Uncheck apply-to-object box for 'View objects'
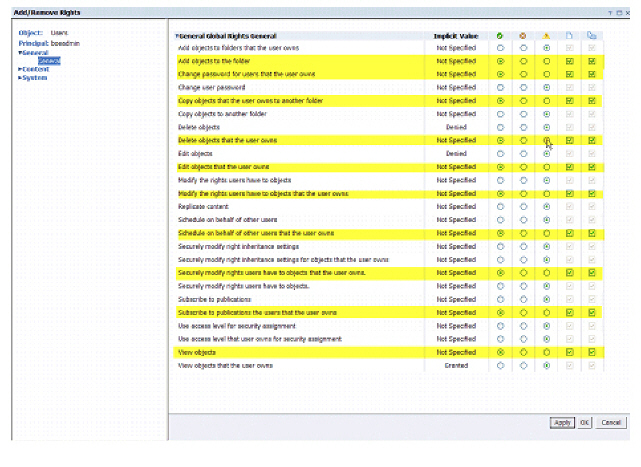The image size is (641, 467). (x=569, y=352)
